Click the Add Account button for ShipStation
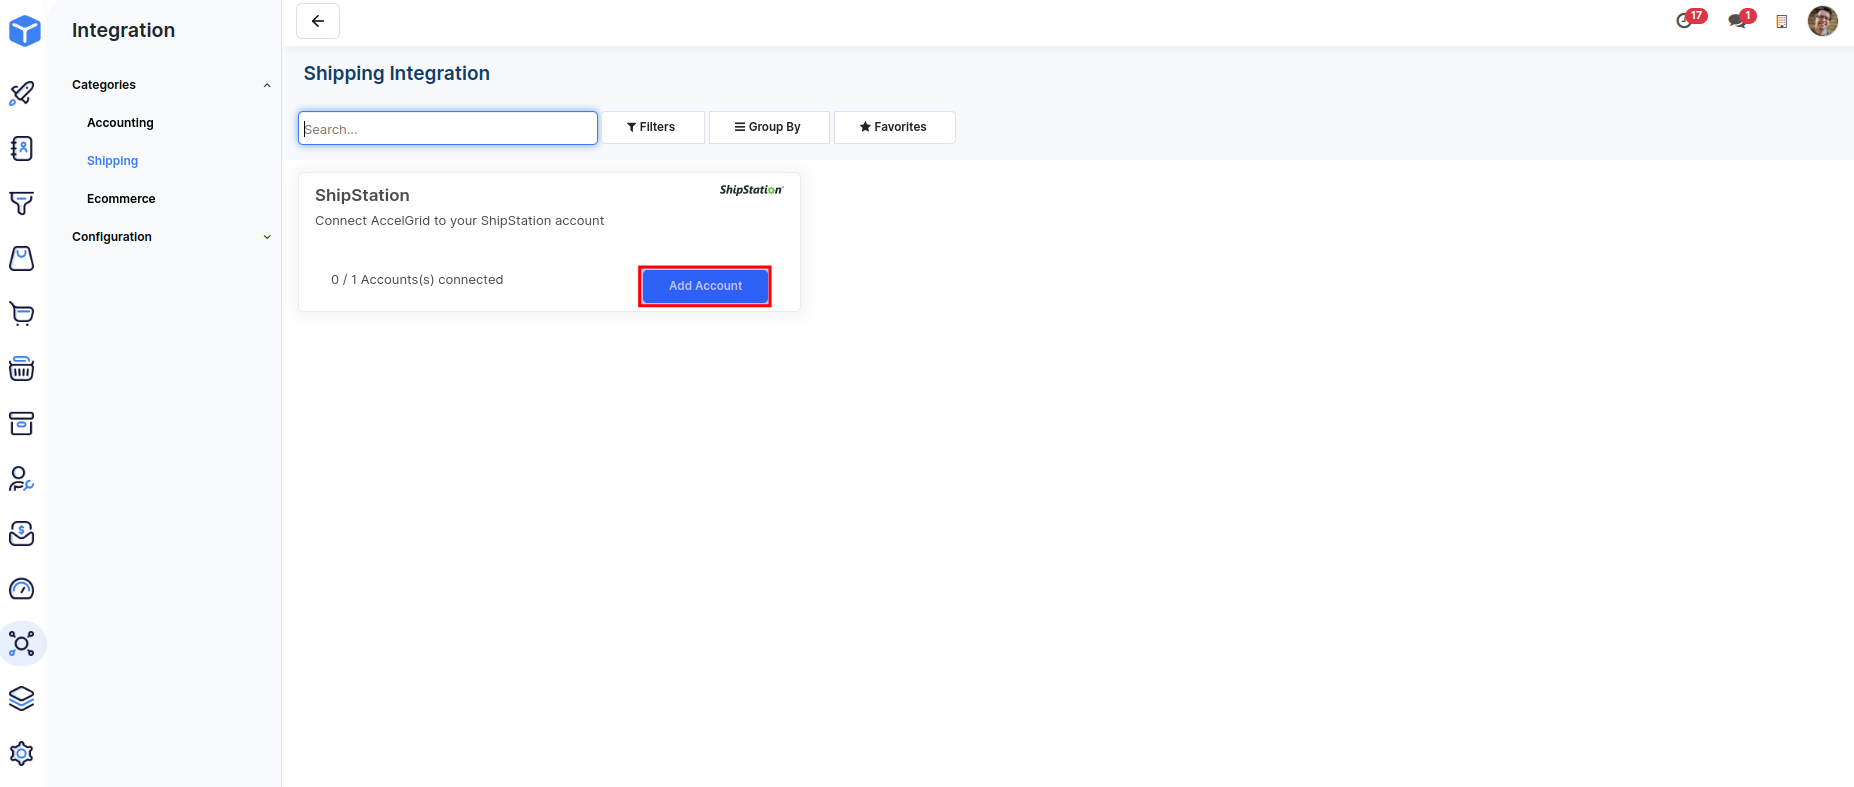 point(705,286)
